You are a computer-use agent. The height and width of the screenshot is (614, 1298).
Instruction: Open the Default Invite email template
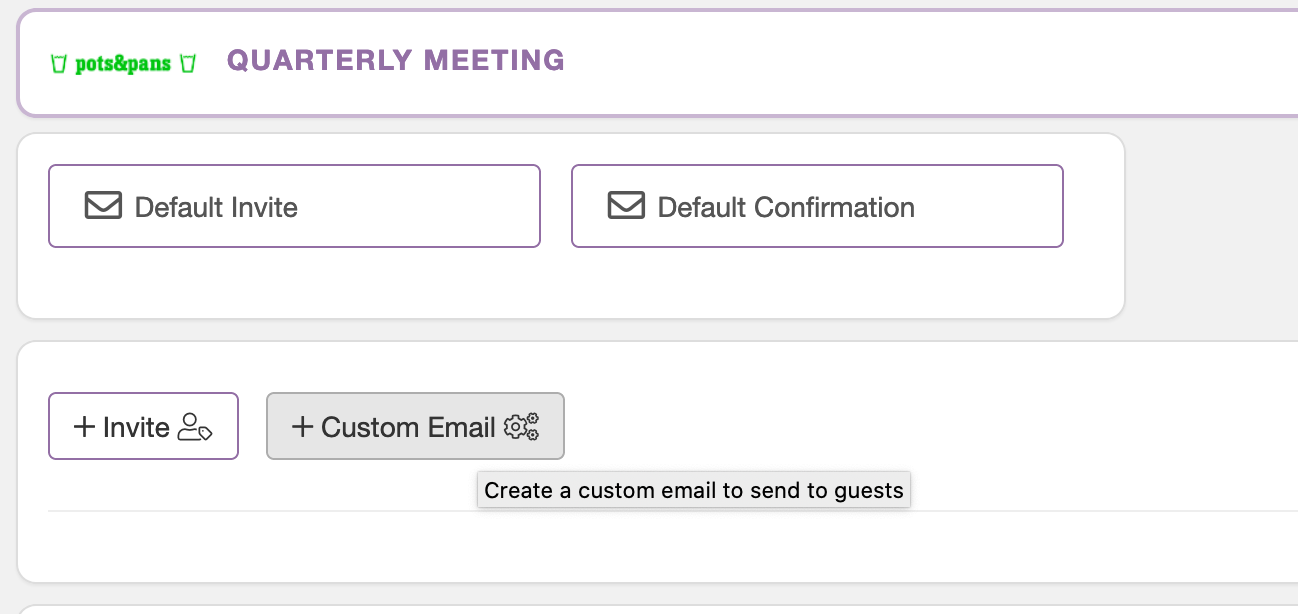294,206
